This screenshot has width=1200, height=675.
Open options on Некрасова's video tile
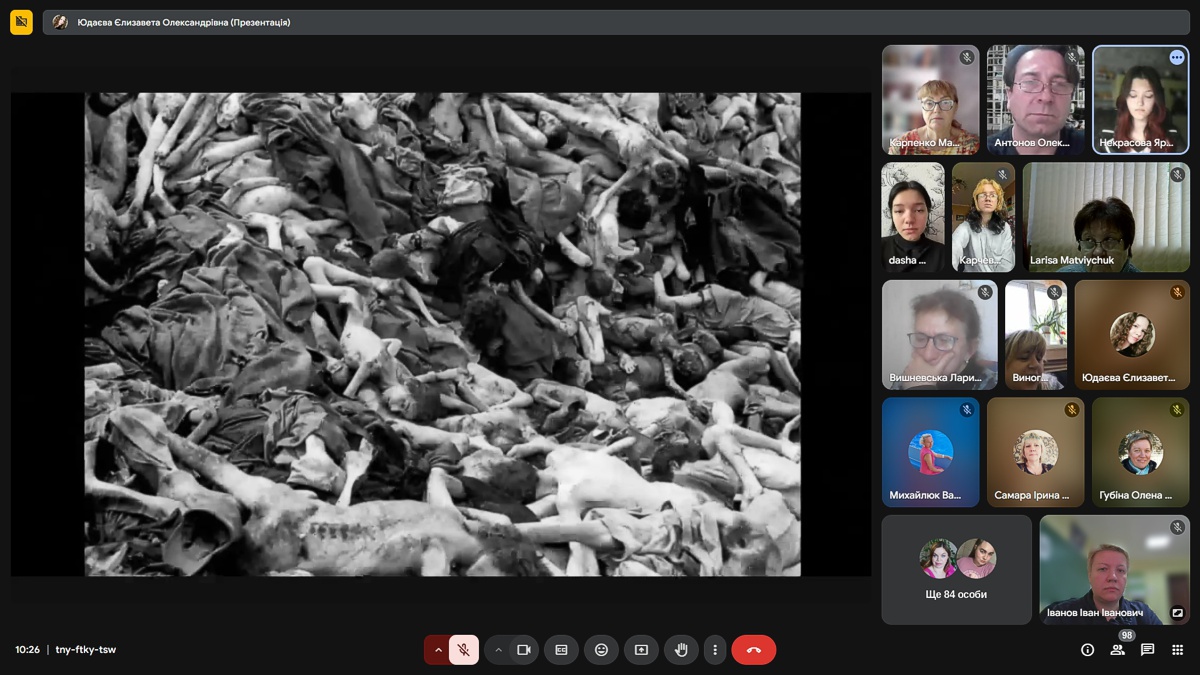(x=1177, y=58)
